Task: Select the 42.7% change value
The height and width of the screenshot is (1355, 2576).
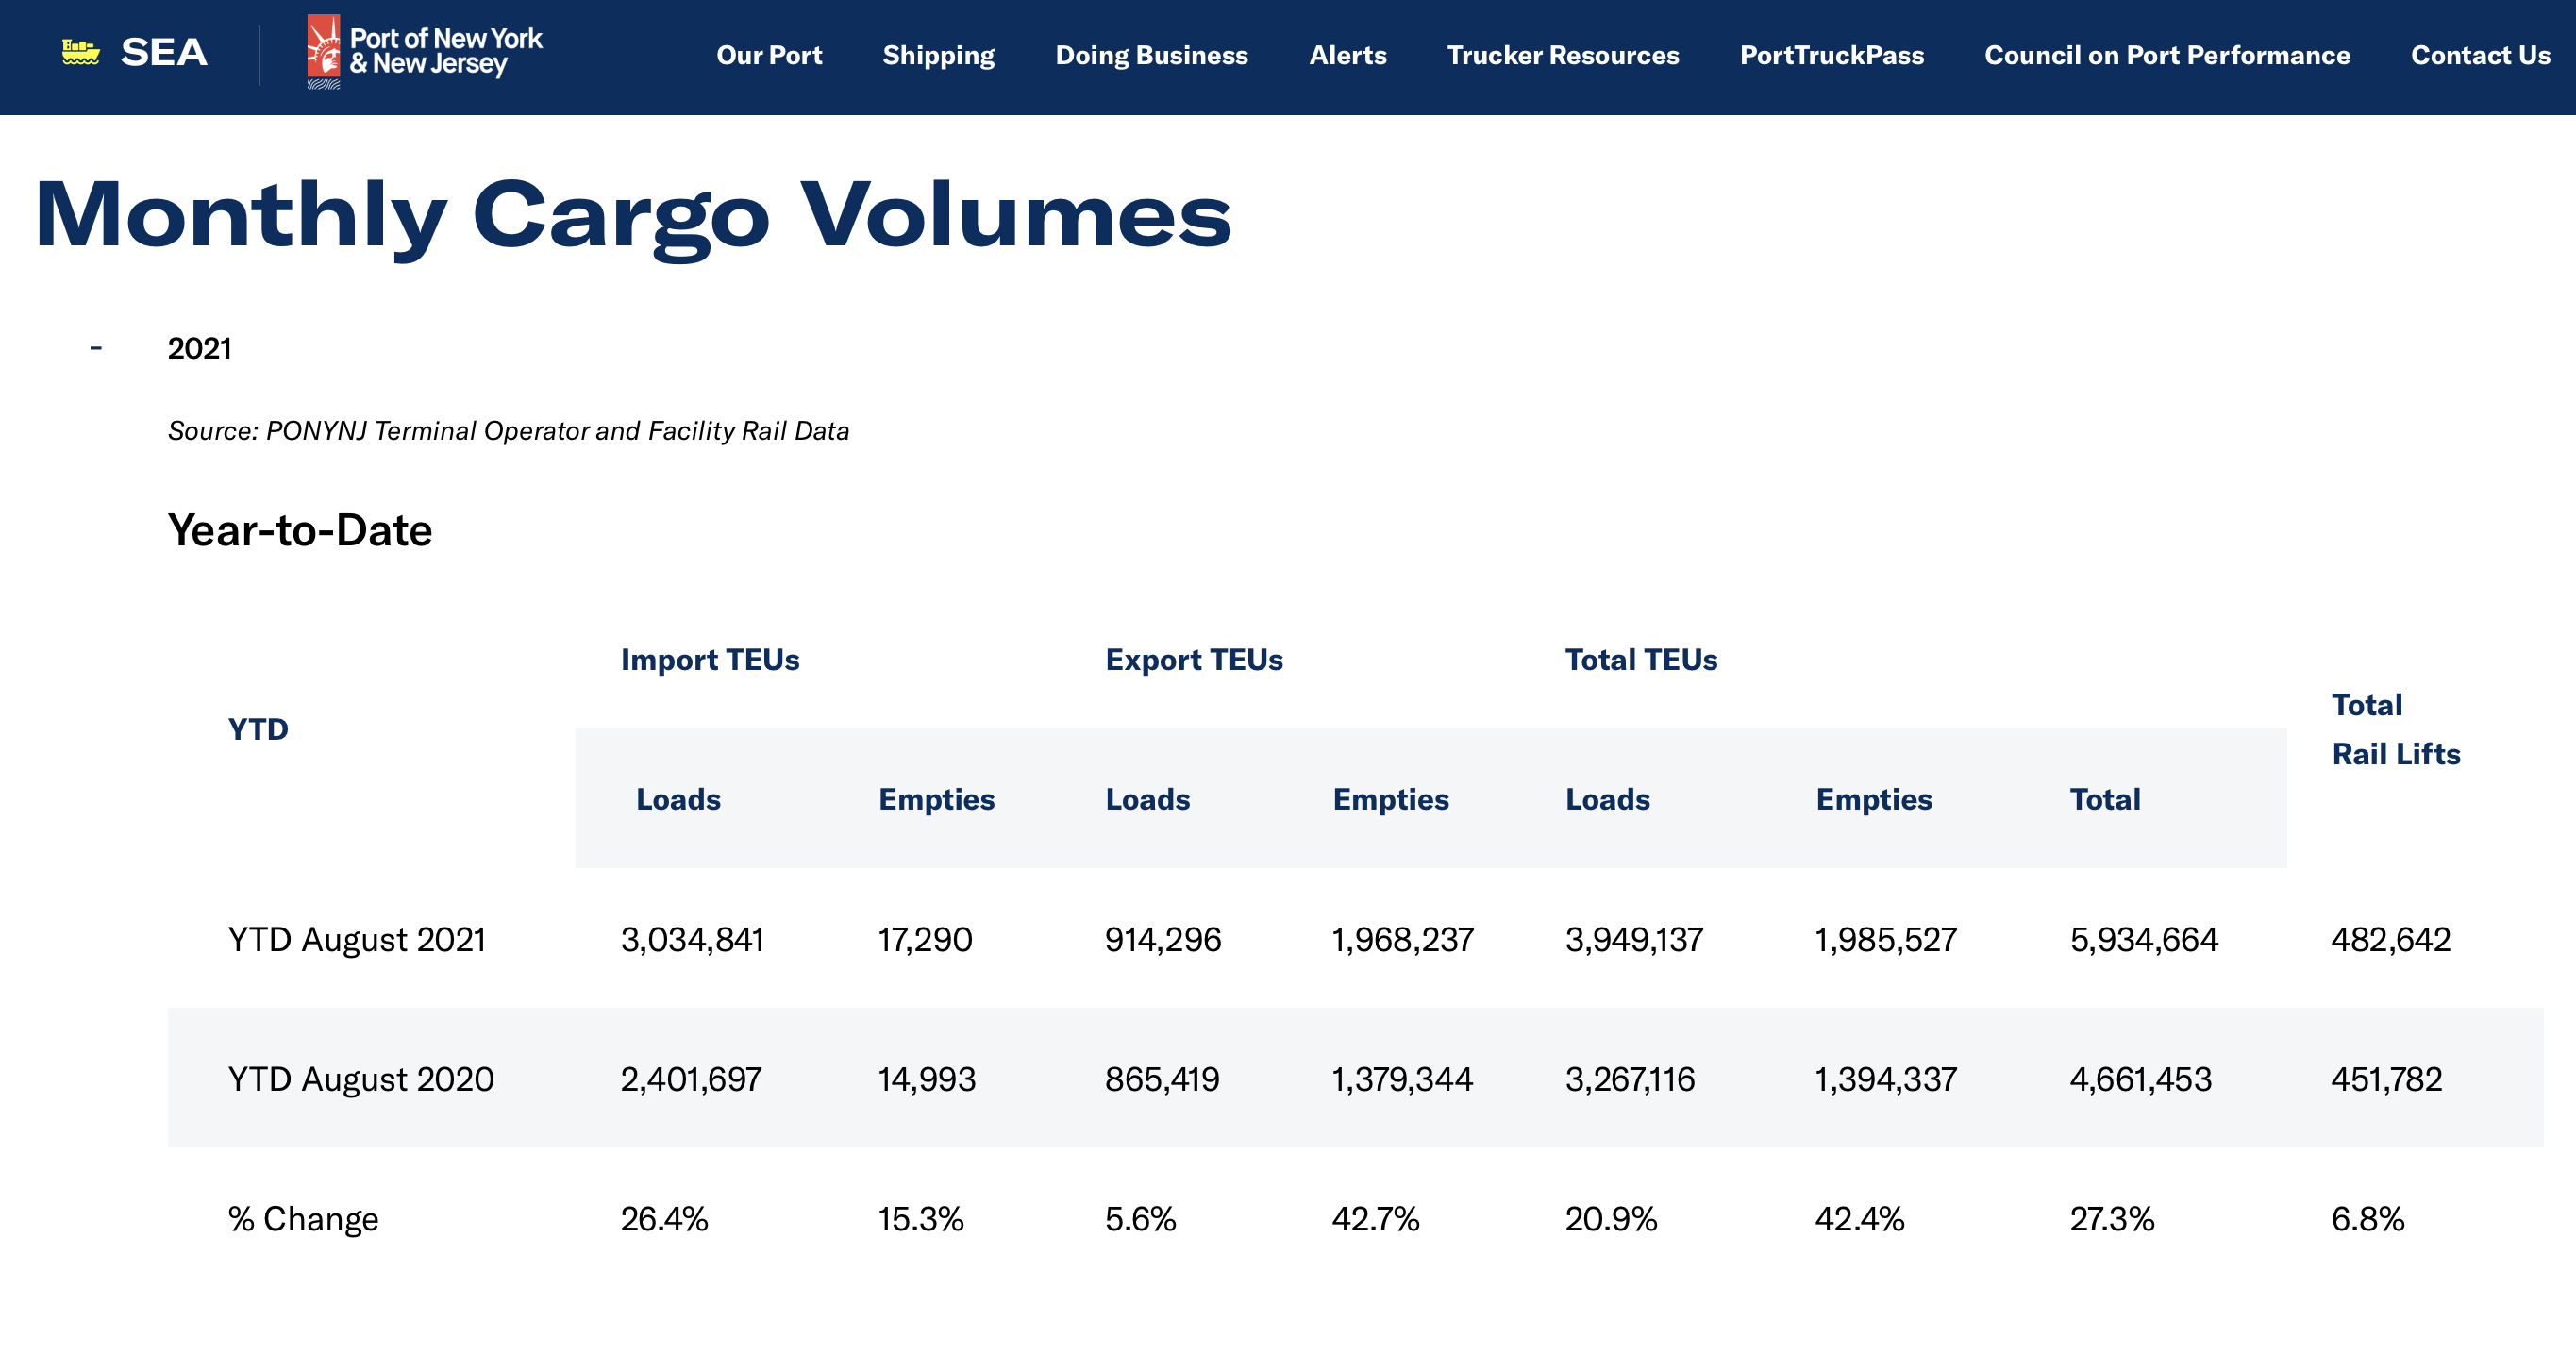Action: click(x=1375, y=1219)
